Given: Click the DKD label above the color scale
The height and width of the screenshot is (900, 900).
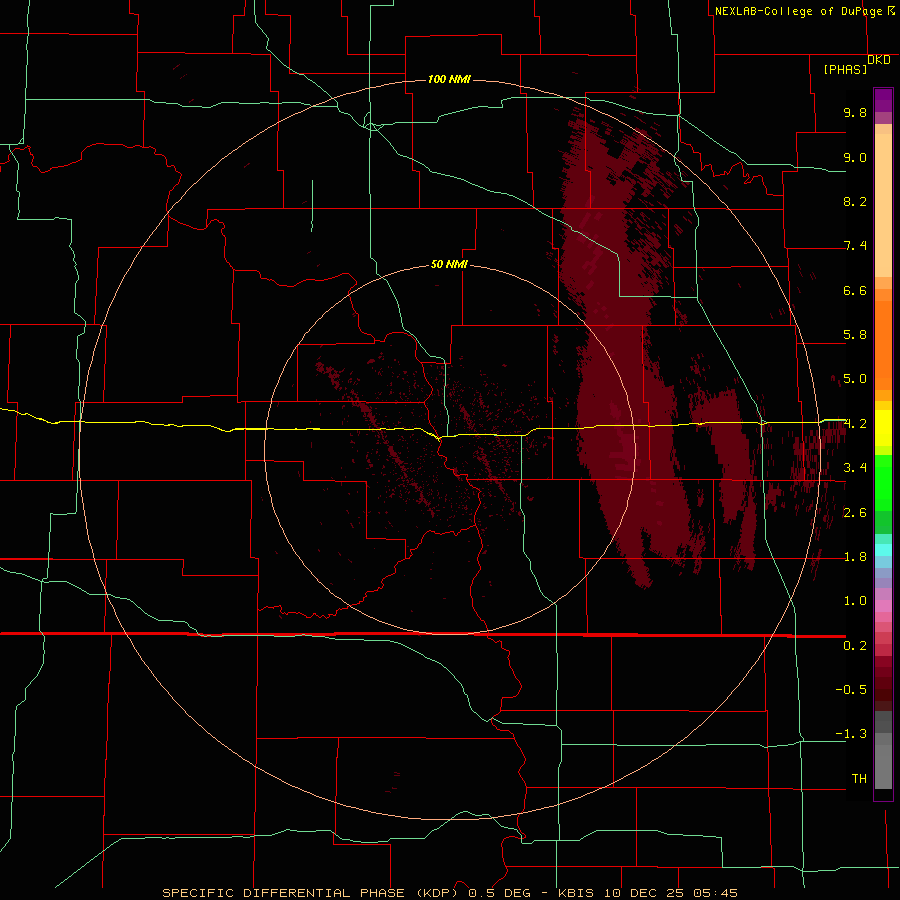Looking at the screenshot, I should pos(879,60).
